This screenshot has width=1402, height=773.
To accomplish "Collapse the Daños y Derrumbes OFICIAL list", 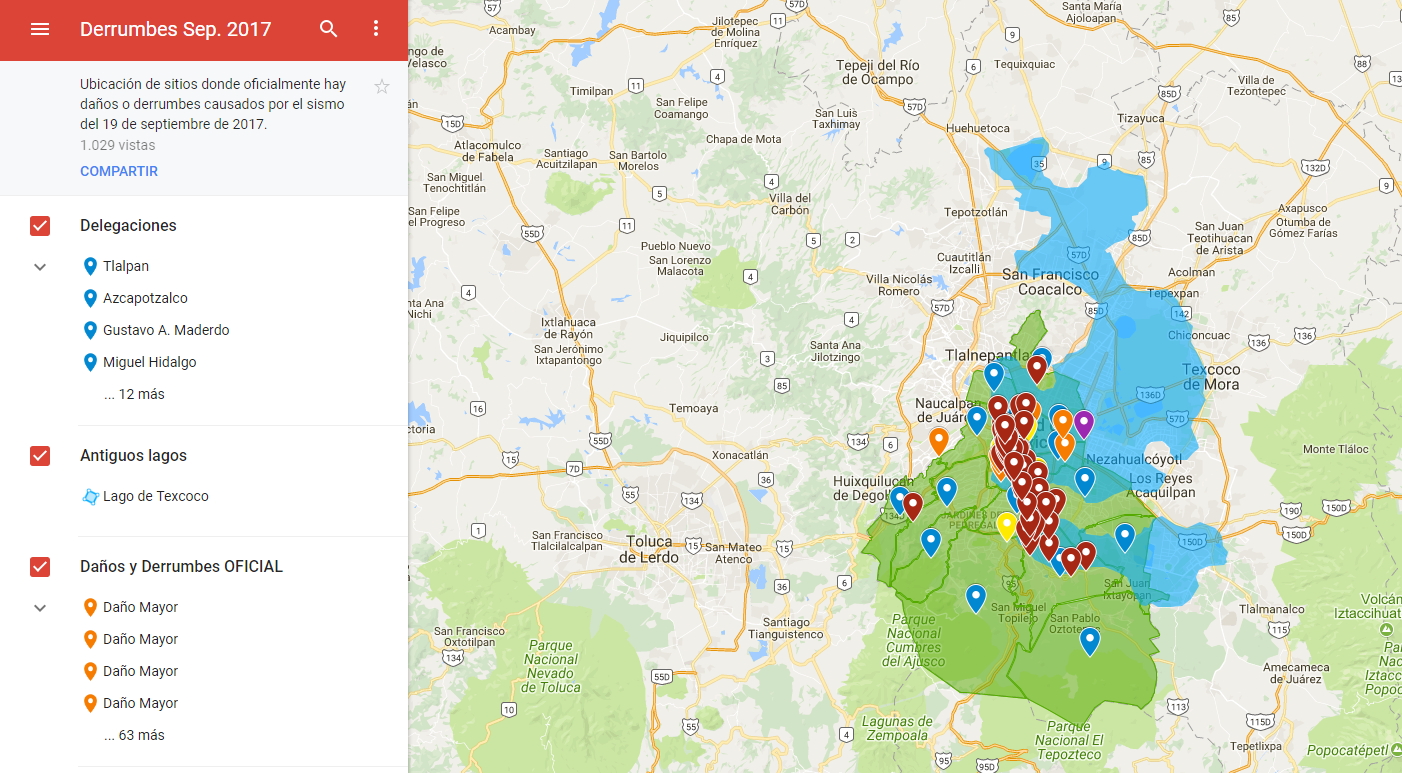I will (39, 607).
